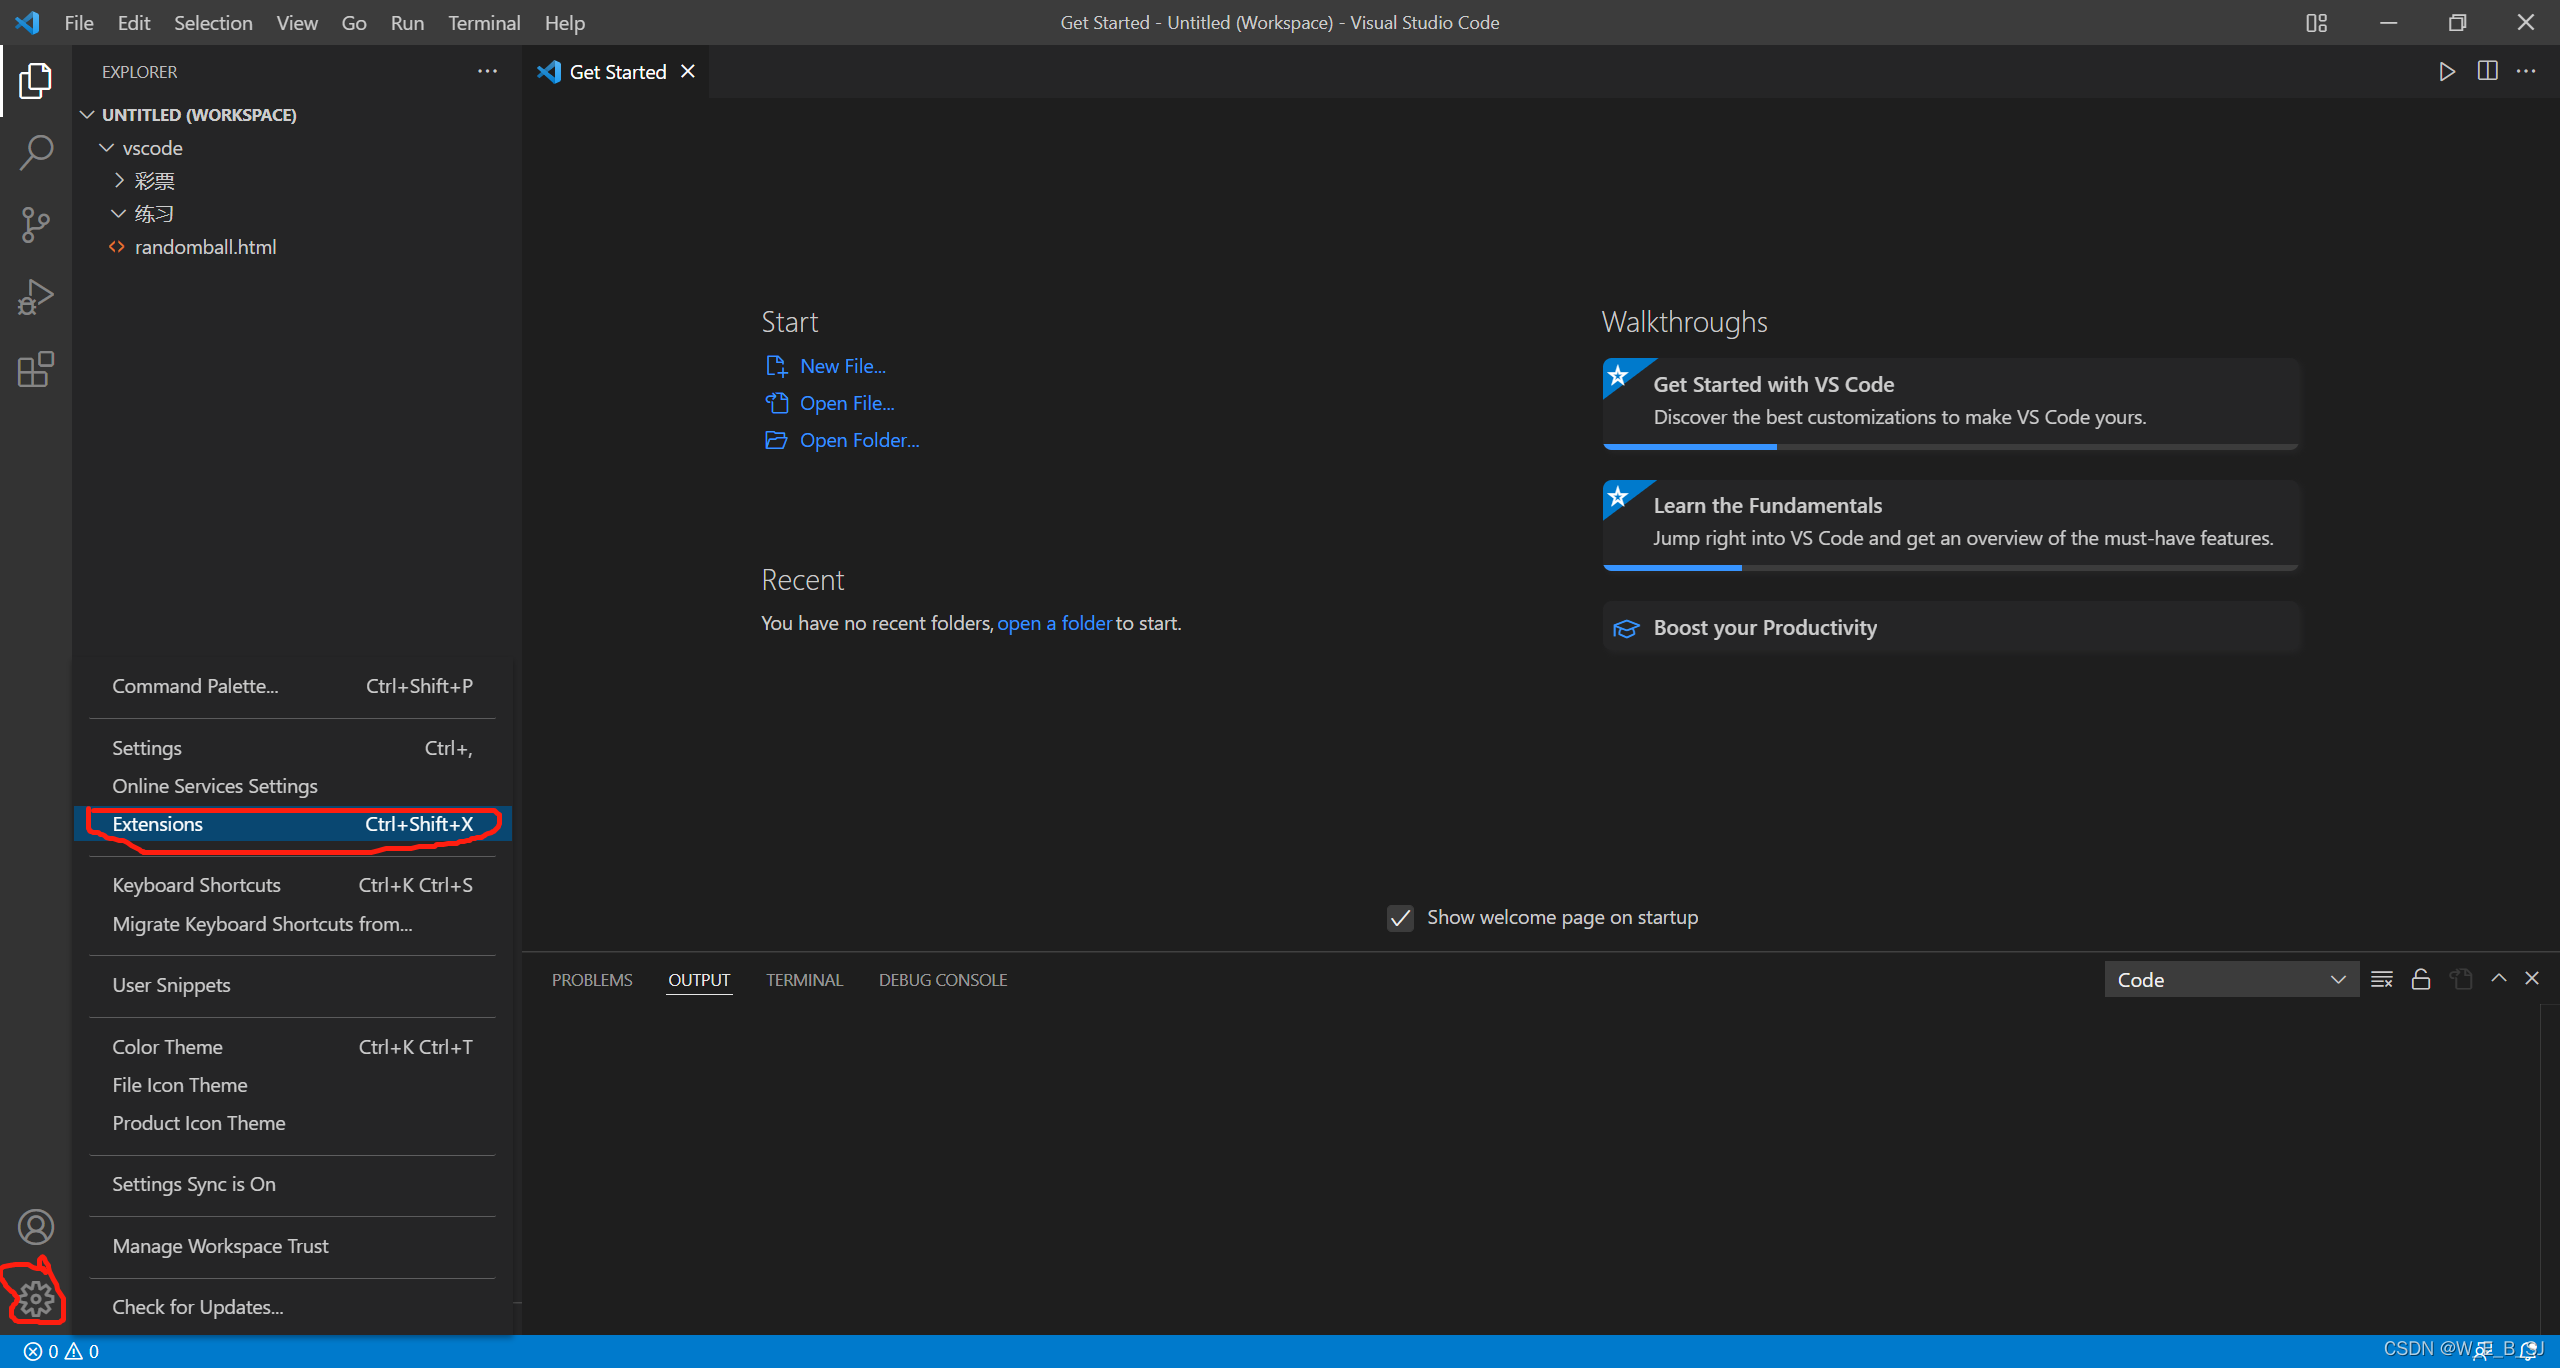This screenshot has width=2560, height=1368.
Task: Toggle output scroll lock icon
Action: 2420,979
